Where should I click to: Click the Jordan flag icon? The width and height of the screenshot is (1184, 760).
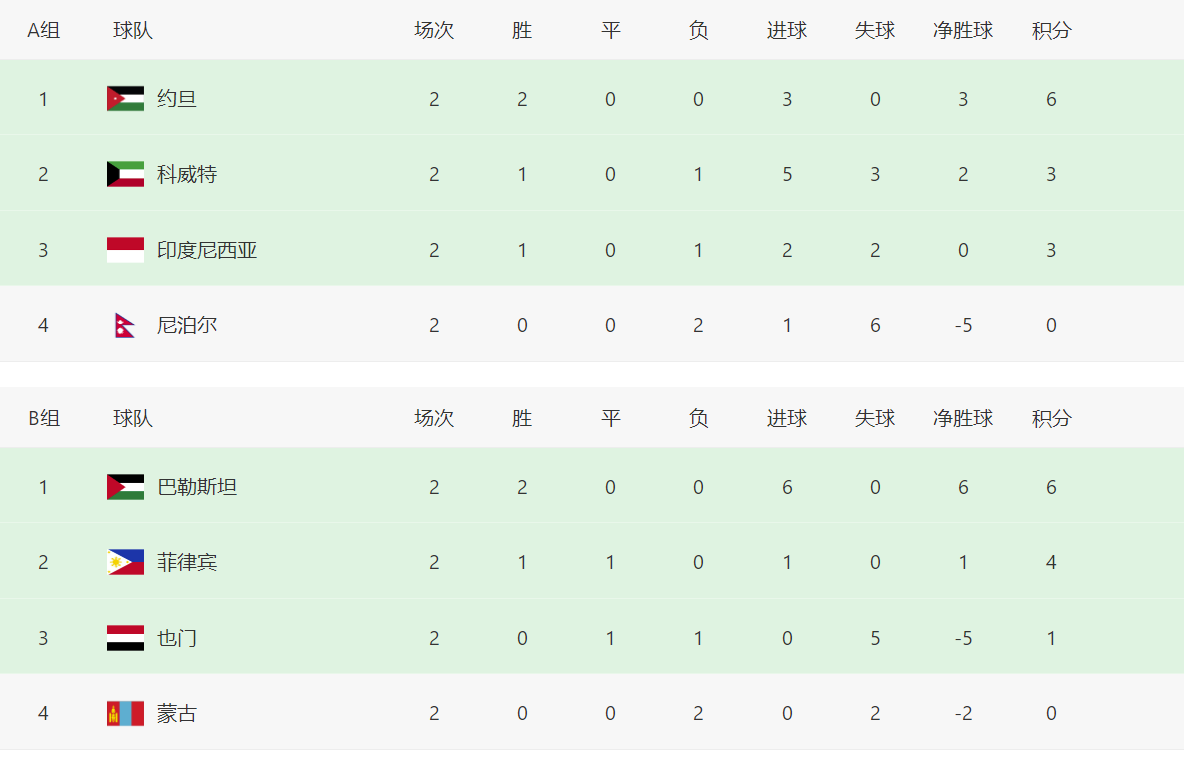pos(125,99)
